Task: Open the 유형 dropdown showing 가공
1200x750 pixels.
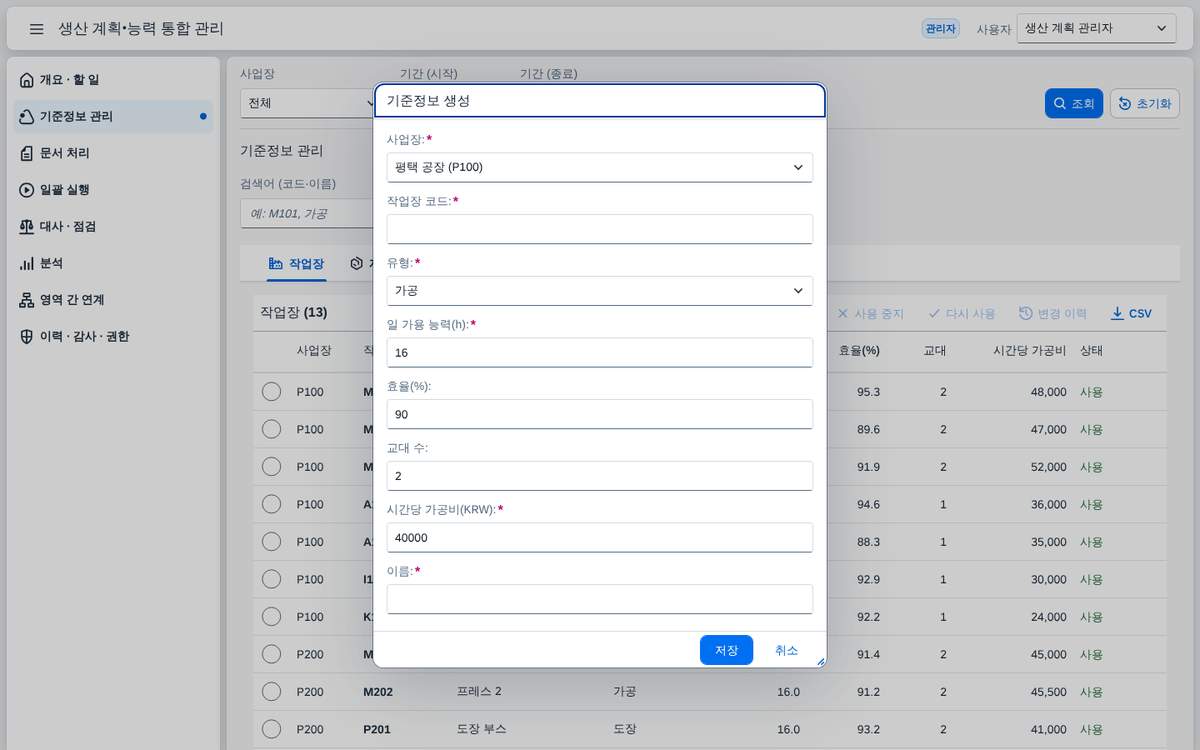Action: point(599,290)
